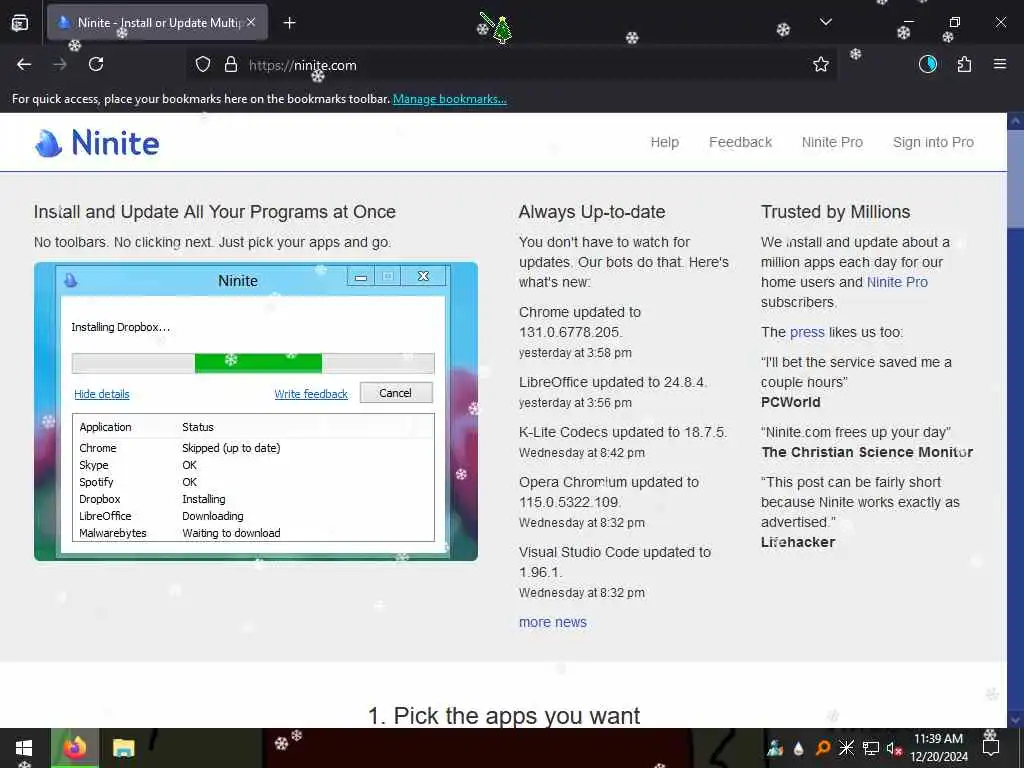The image size is (1024, 768).
Task: Open tracking protection shield icon
Action: pyautogui.click(x=203, y=65)
